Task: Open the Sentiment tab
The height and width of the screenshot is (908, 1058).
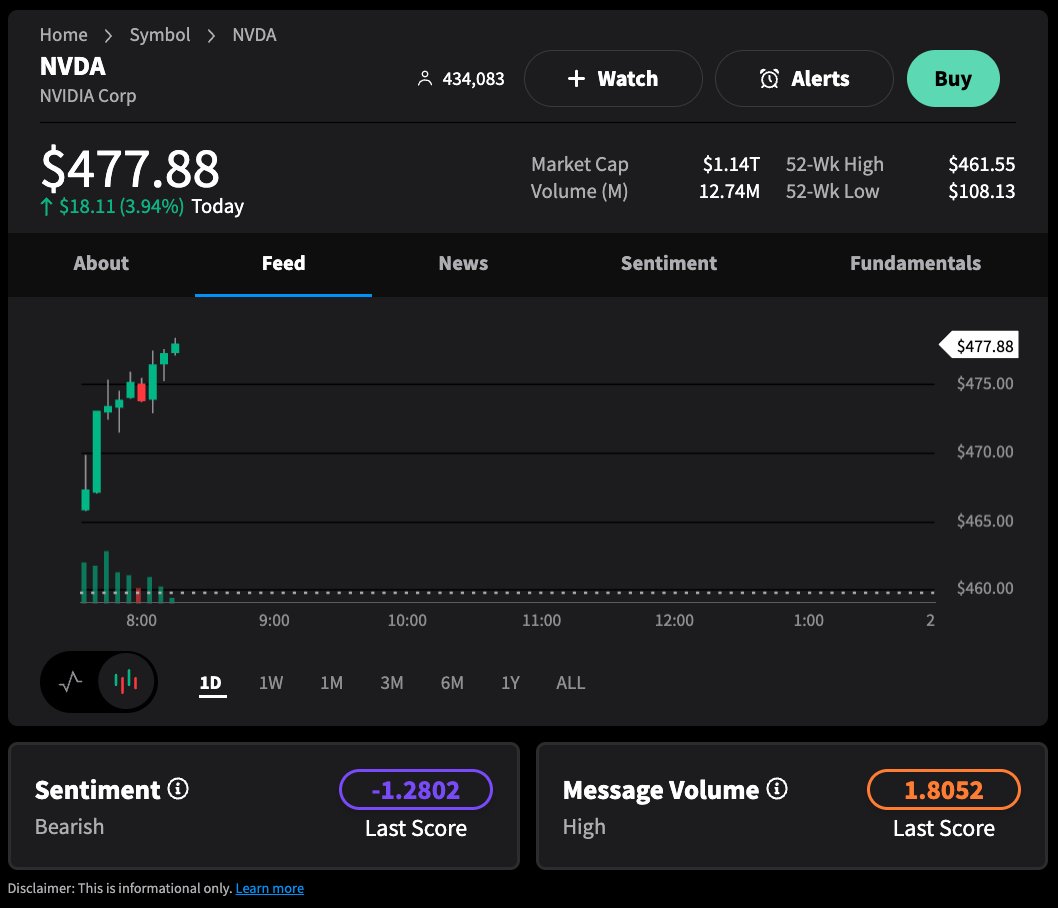Action: 669,263
